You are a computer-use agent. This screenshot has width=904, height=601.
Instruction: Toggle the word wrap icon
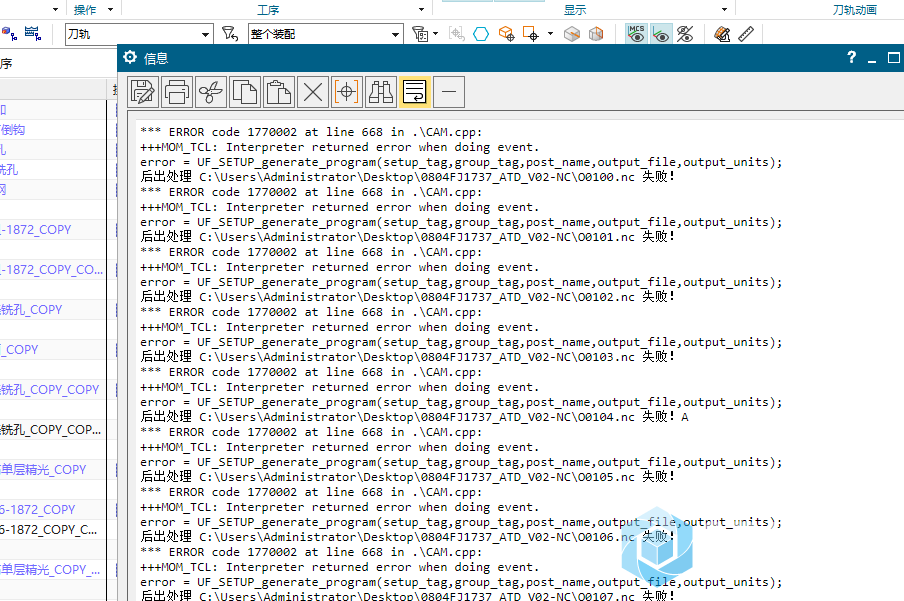(x=415, y=92)
